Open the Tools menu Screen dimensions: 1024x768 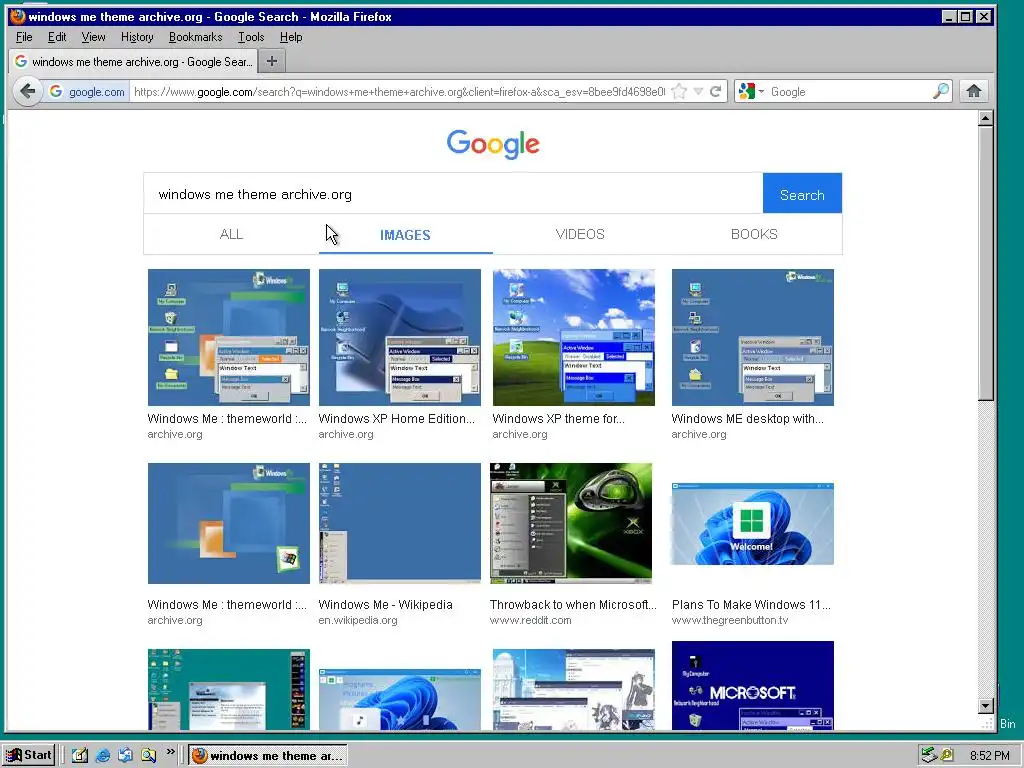tap(251, 37)
